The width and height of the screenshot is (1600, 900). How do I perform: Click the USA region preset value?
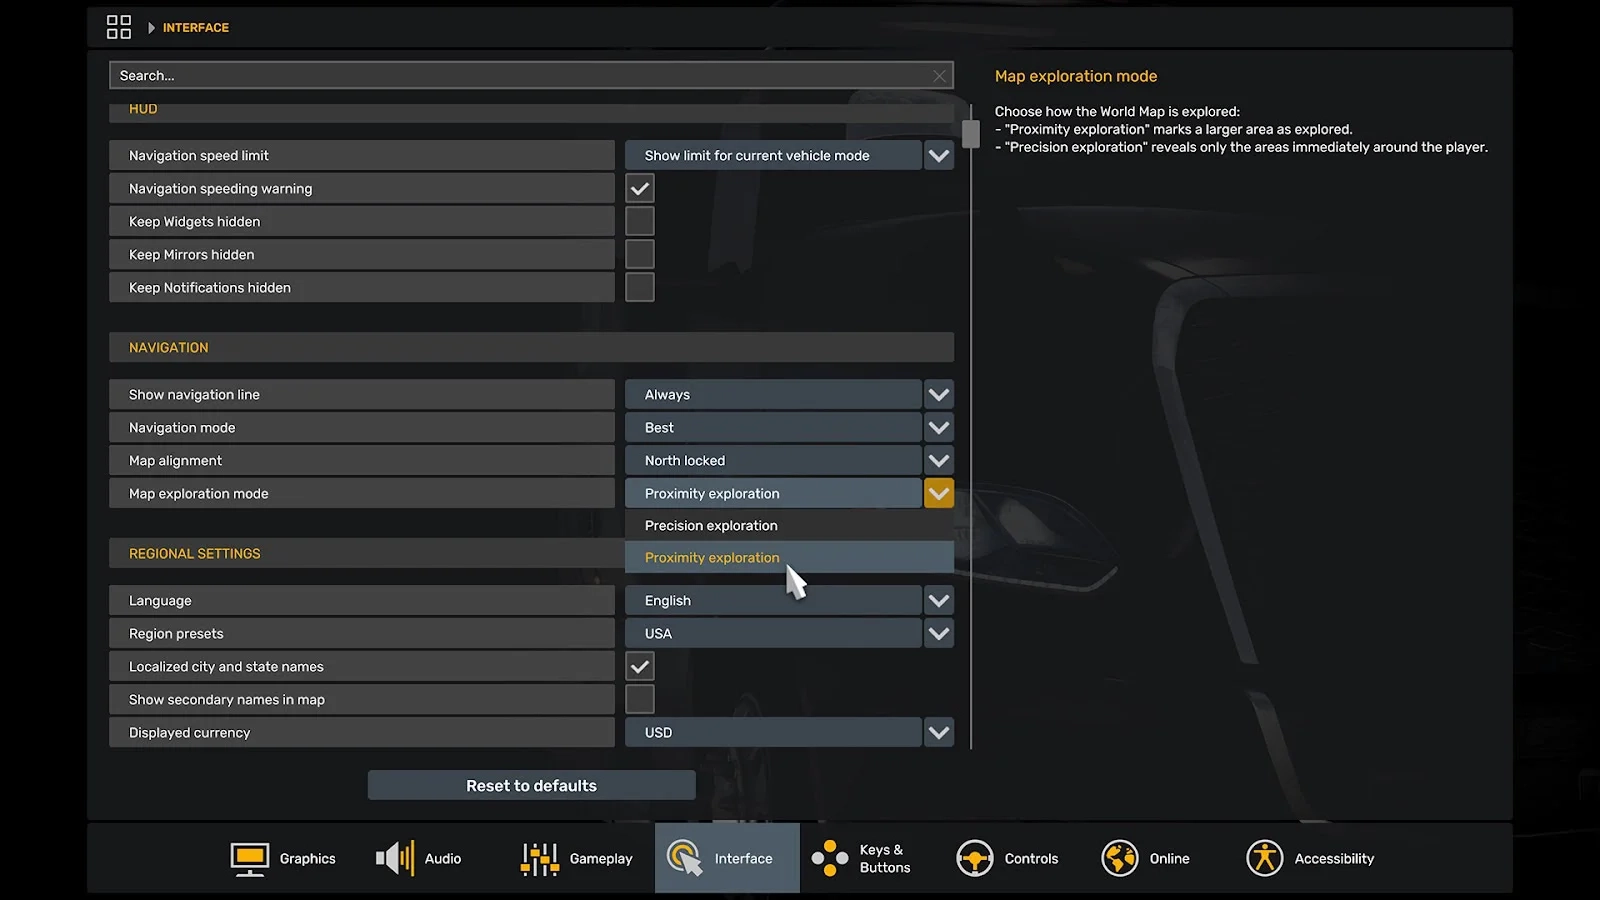pyautogui.click(x=773, y=633)
